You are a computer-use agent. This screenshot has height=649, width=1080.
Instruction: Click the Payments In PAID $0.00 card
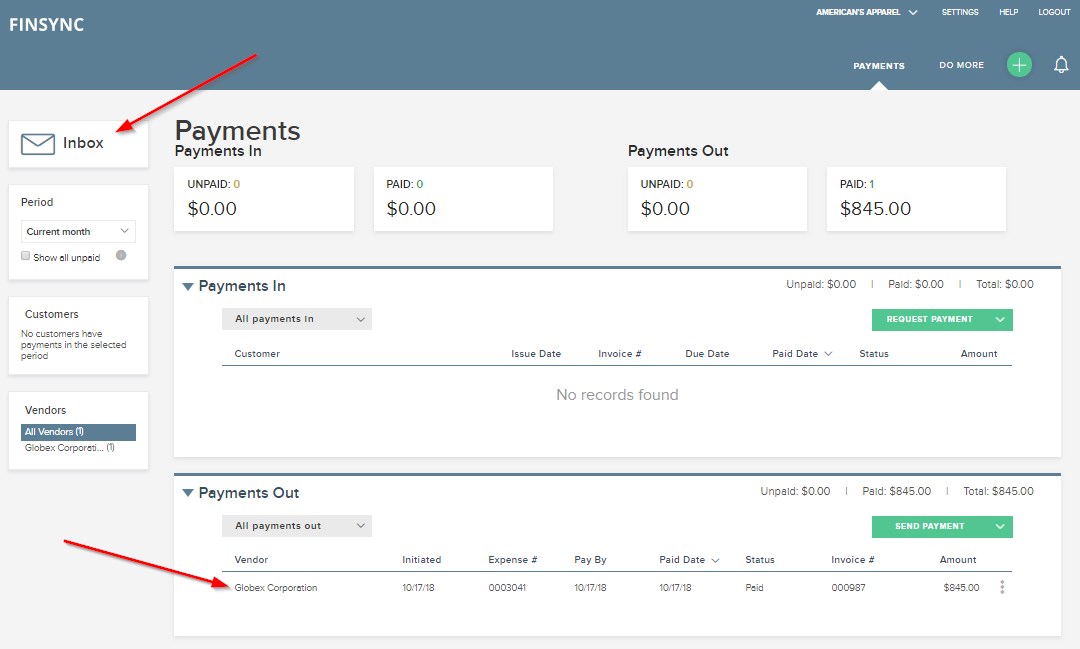463,199
